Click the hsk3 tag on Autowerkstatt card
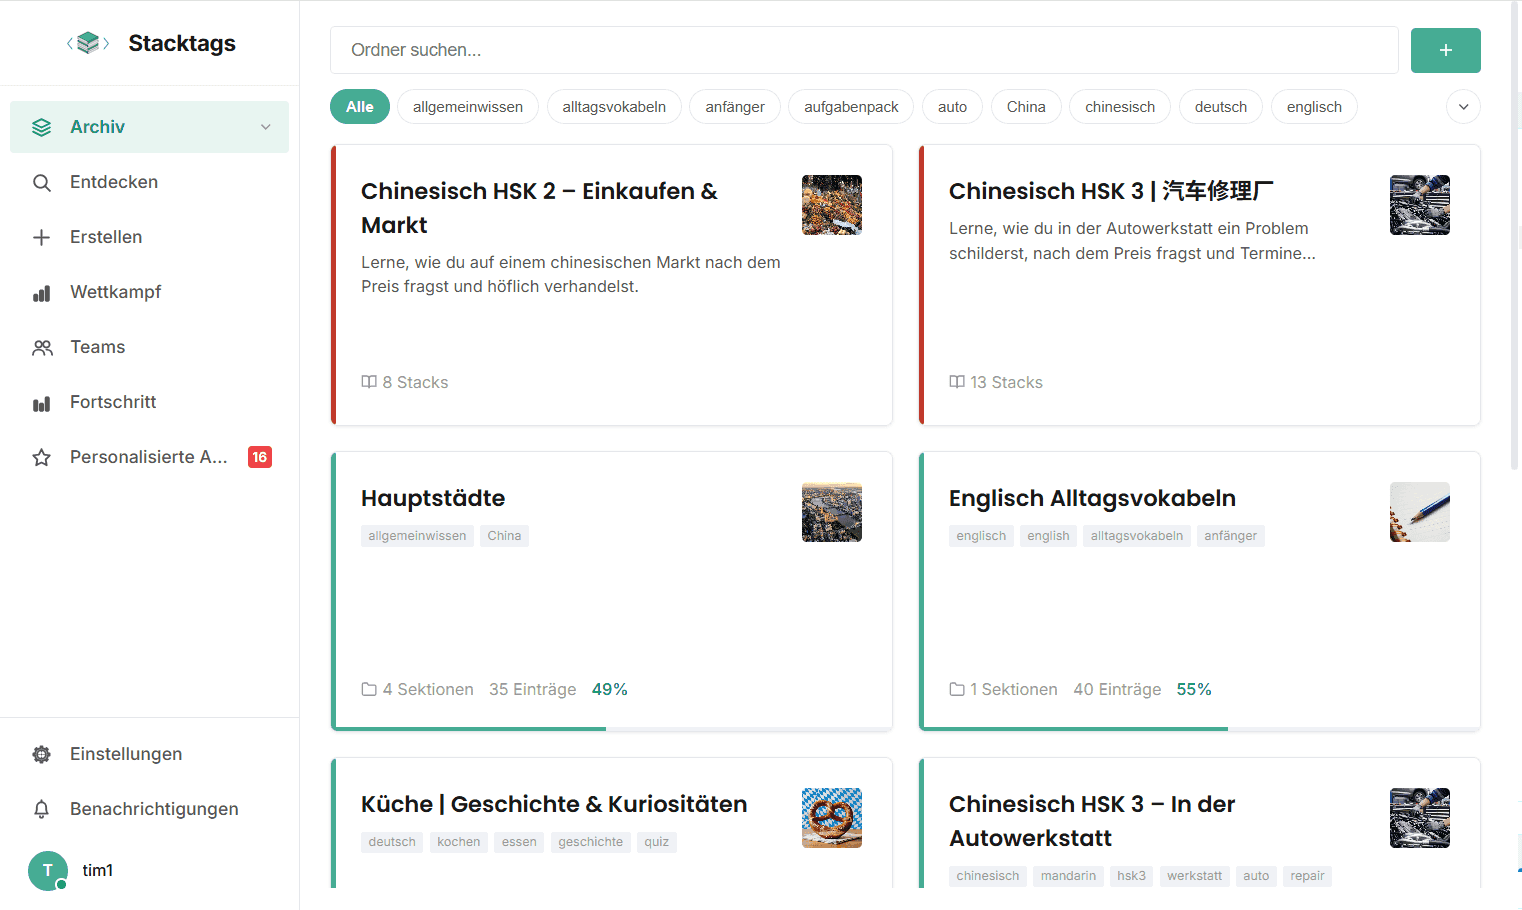 tap(1131, 876)
